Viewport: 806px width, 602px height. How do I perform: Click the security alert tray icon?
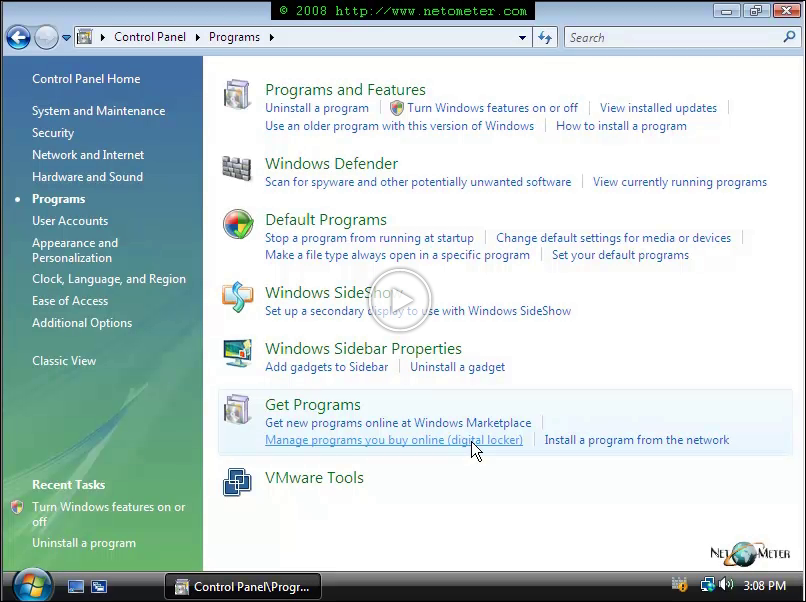pos(680,585)
